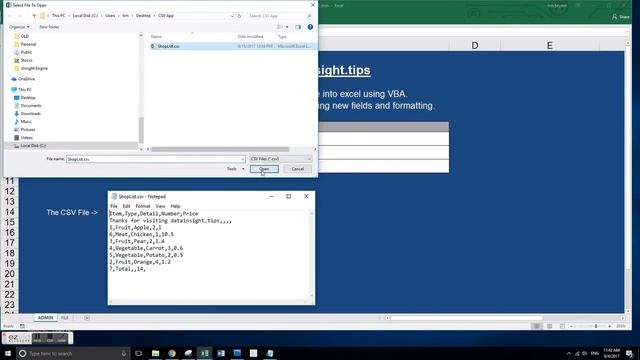The image size is (640, 360).
Task: Open Notepad Help menu
Action: [175, 206]
